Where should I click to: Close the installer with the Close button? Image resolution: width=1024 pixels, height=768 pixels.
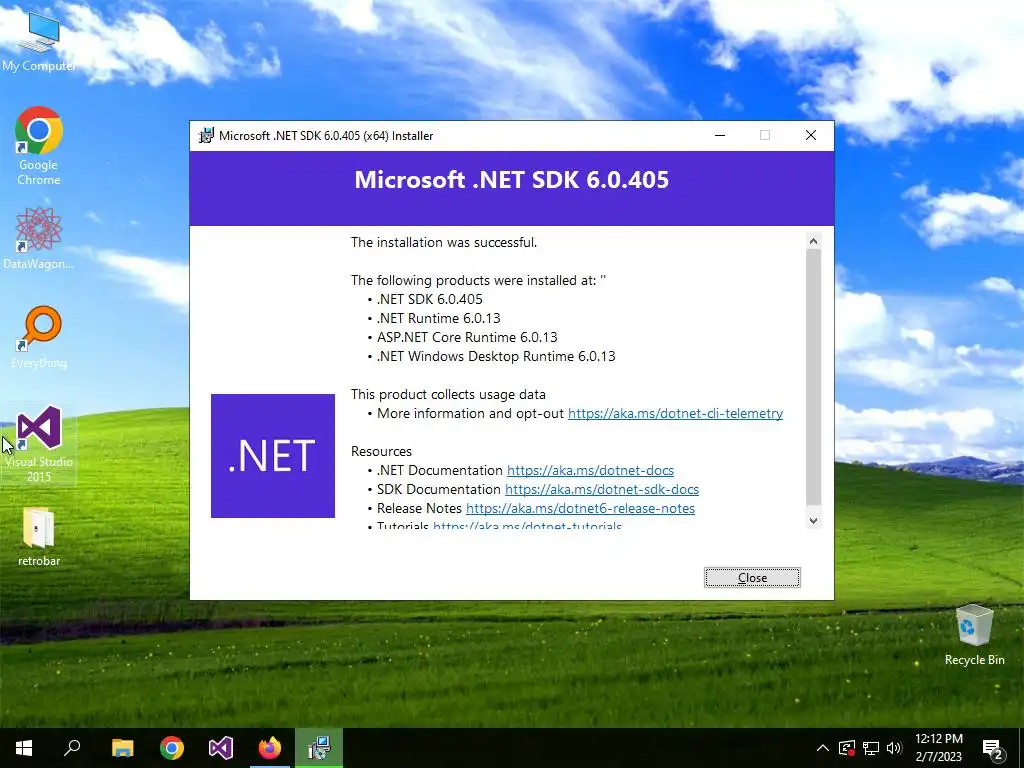click(752, 577)
